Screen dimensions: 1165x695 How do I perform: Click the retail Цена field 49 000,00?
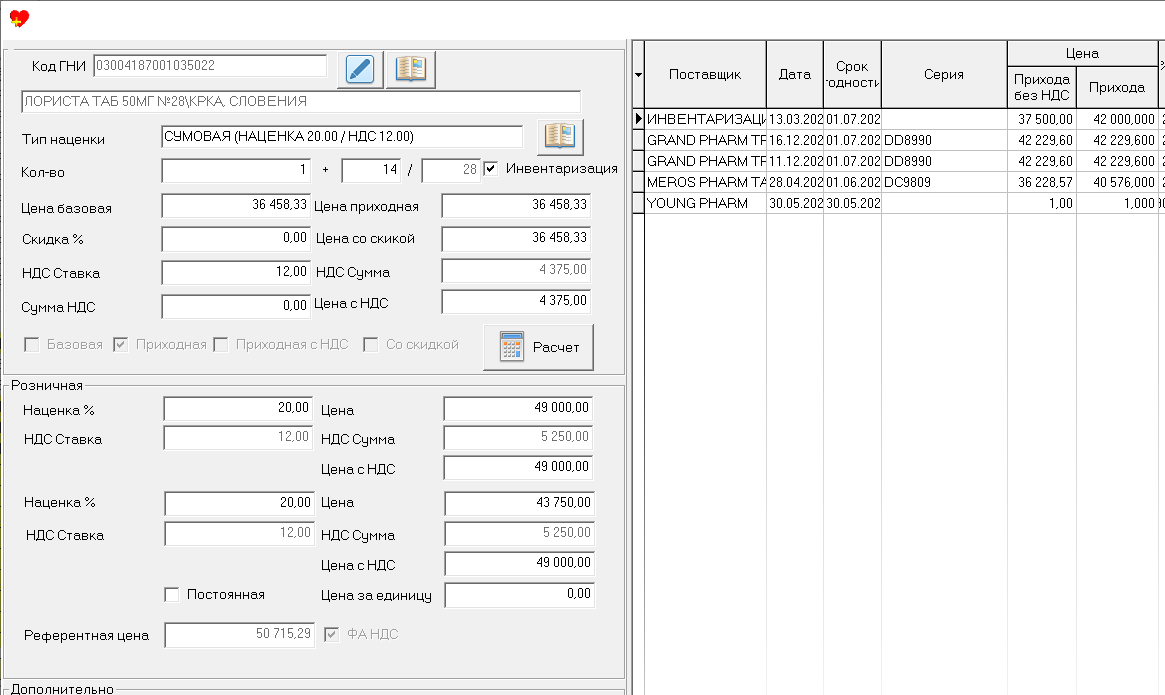pos(519,408)
